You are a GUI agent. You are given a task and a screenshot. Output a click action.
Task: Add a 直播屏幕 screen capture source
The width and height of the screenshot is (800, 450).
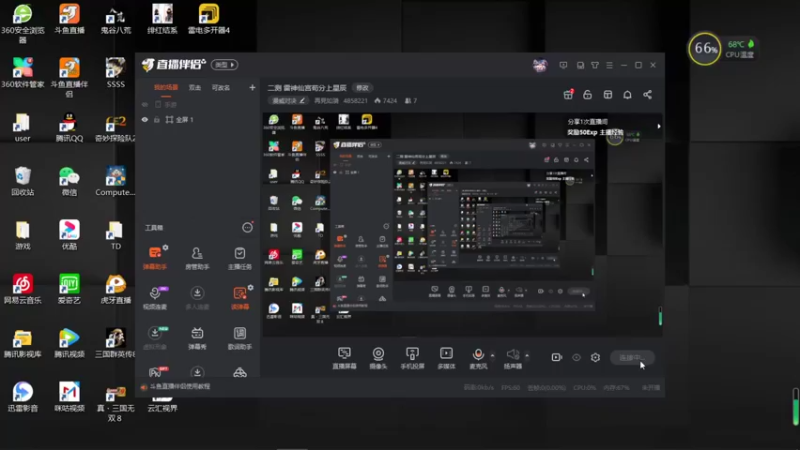pos(344,358)
